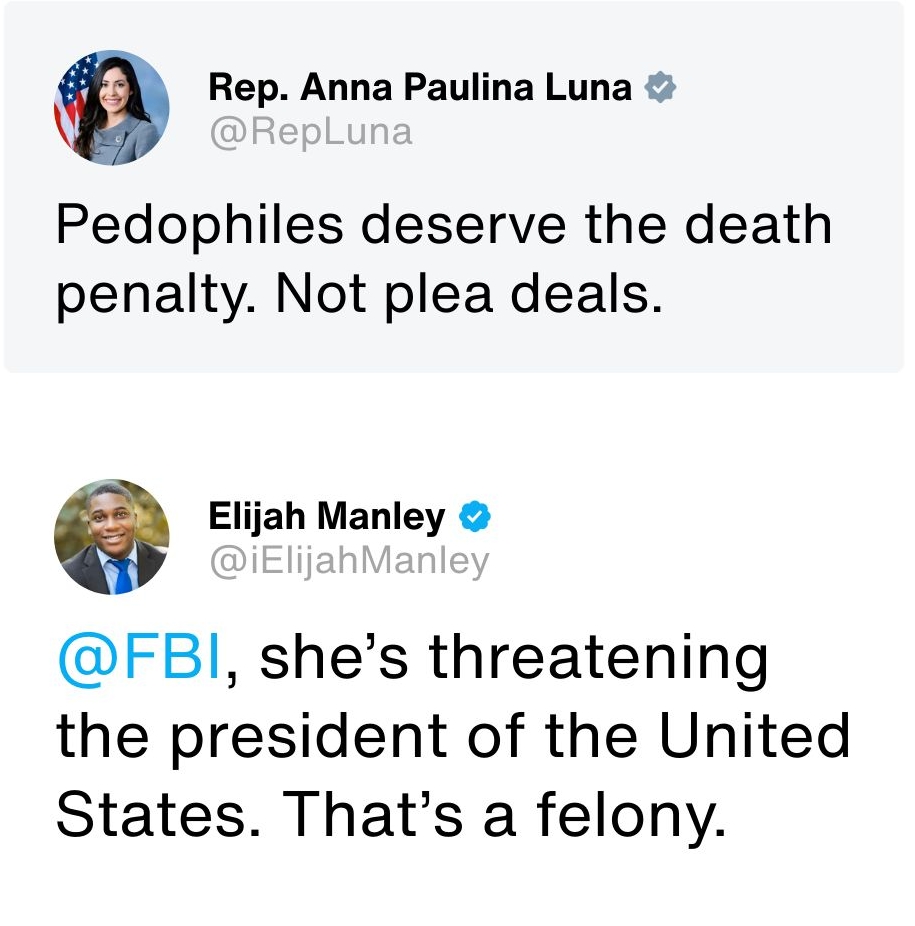Viewport: 915px width, 926px height.
Task: Click the @iElijahManley handle
Action: coord(348,560)
